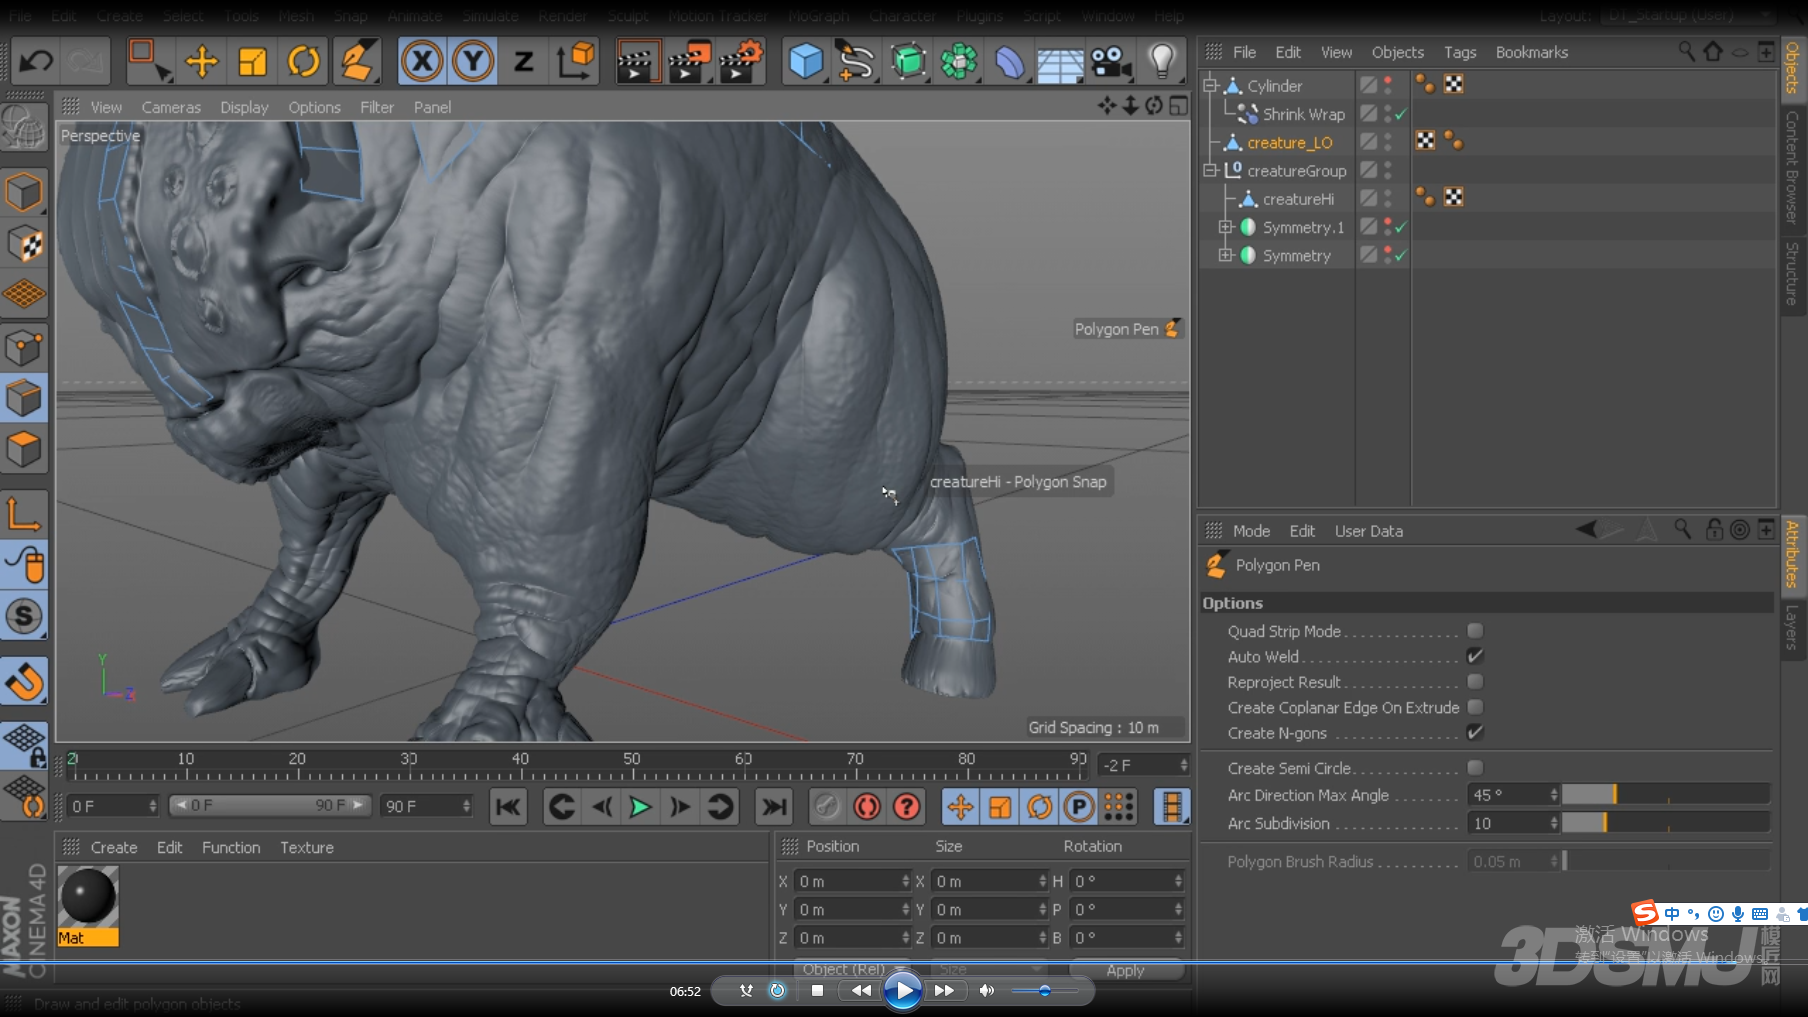Open Objects menu in Object Manager
1808x1017 pixels.
pos(1397,52)
